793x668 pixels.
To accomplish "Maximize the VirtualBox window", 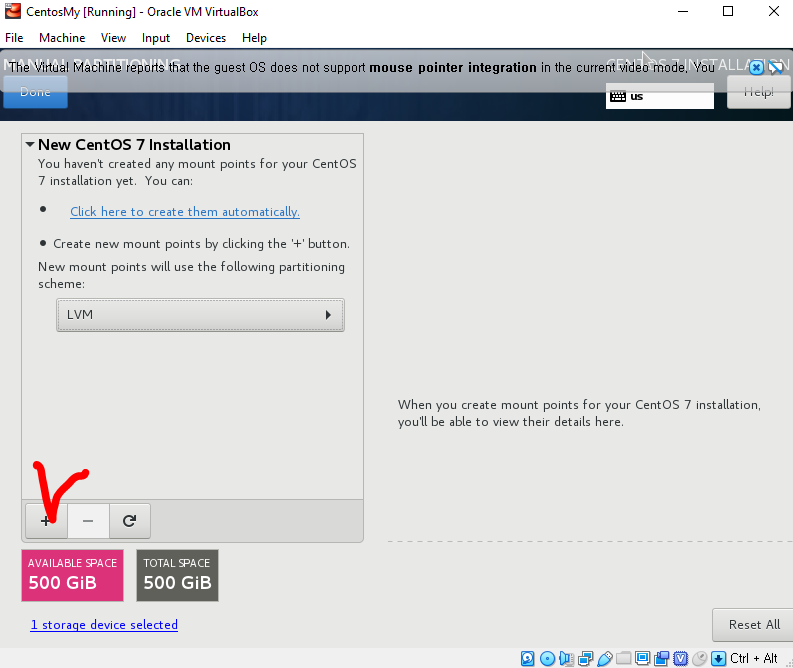I will [x=728, y=11].
